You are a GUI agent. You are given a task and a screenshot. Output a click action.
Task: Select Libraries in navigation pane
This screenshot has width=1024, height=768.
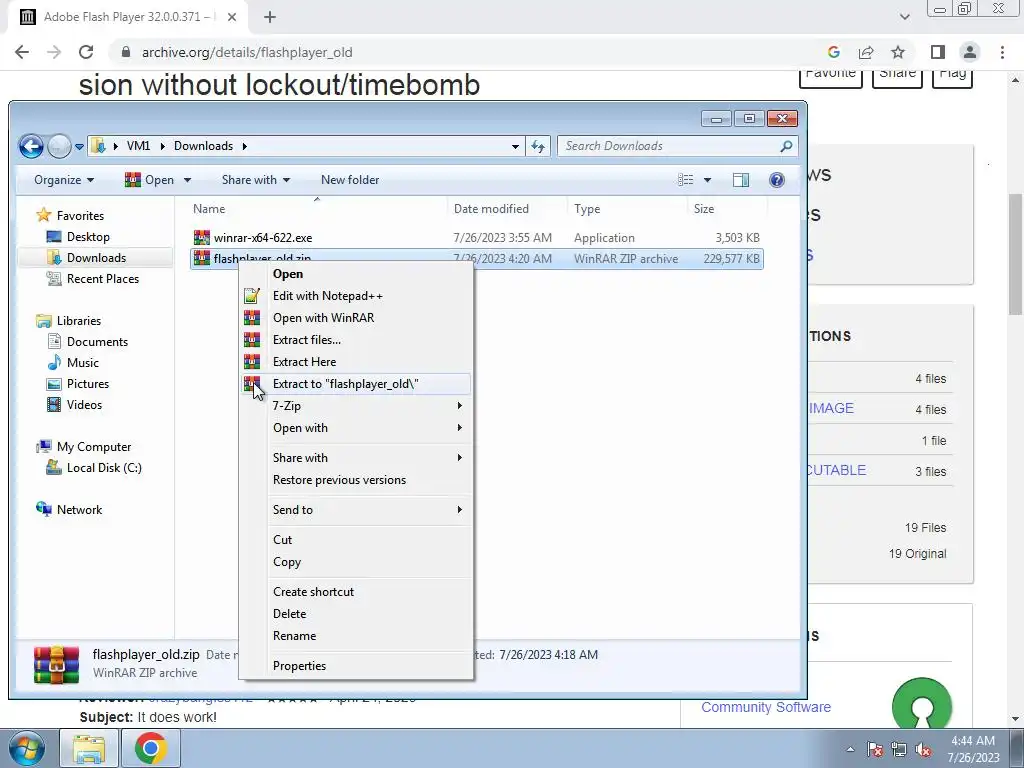tap(69, 321)
